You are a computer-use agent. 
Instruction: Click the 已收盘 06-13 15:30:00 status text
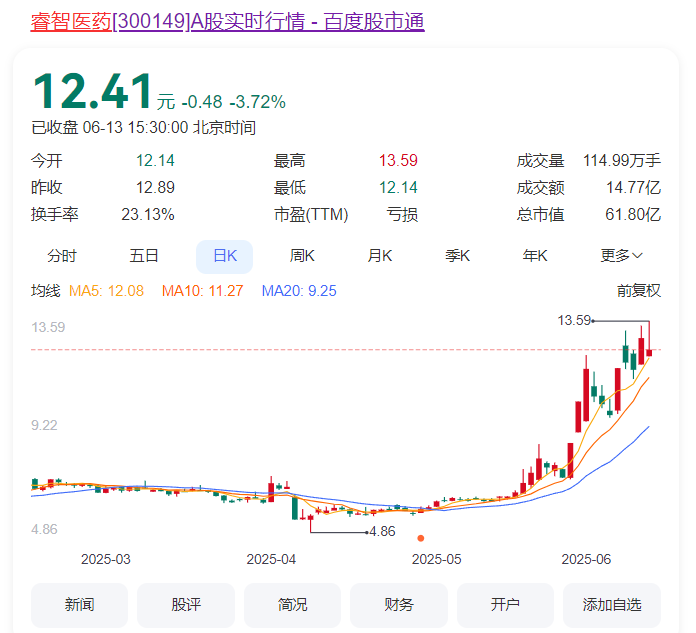(x=143, y=127)
